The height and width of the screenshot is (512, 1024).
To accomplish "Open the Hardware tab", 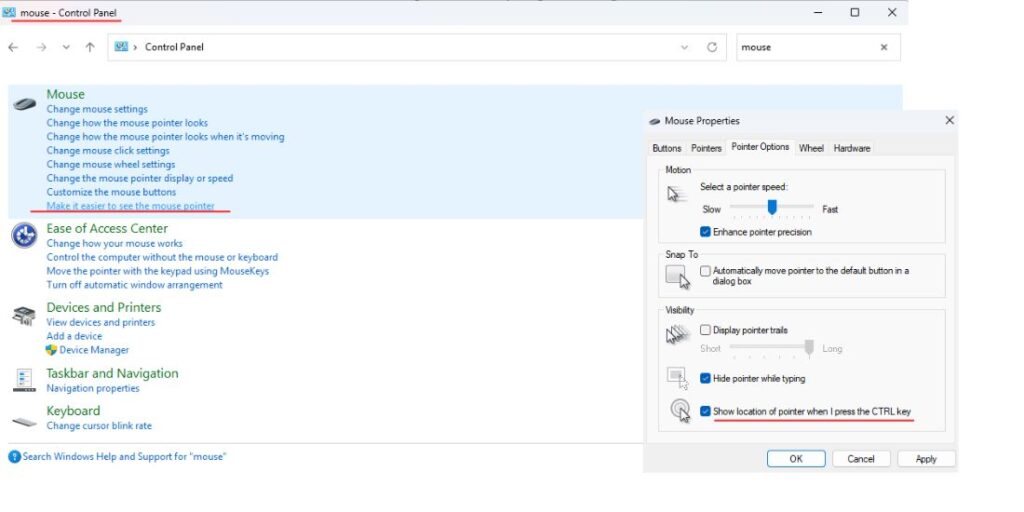I will click(x=851, y=148).
